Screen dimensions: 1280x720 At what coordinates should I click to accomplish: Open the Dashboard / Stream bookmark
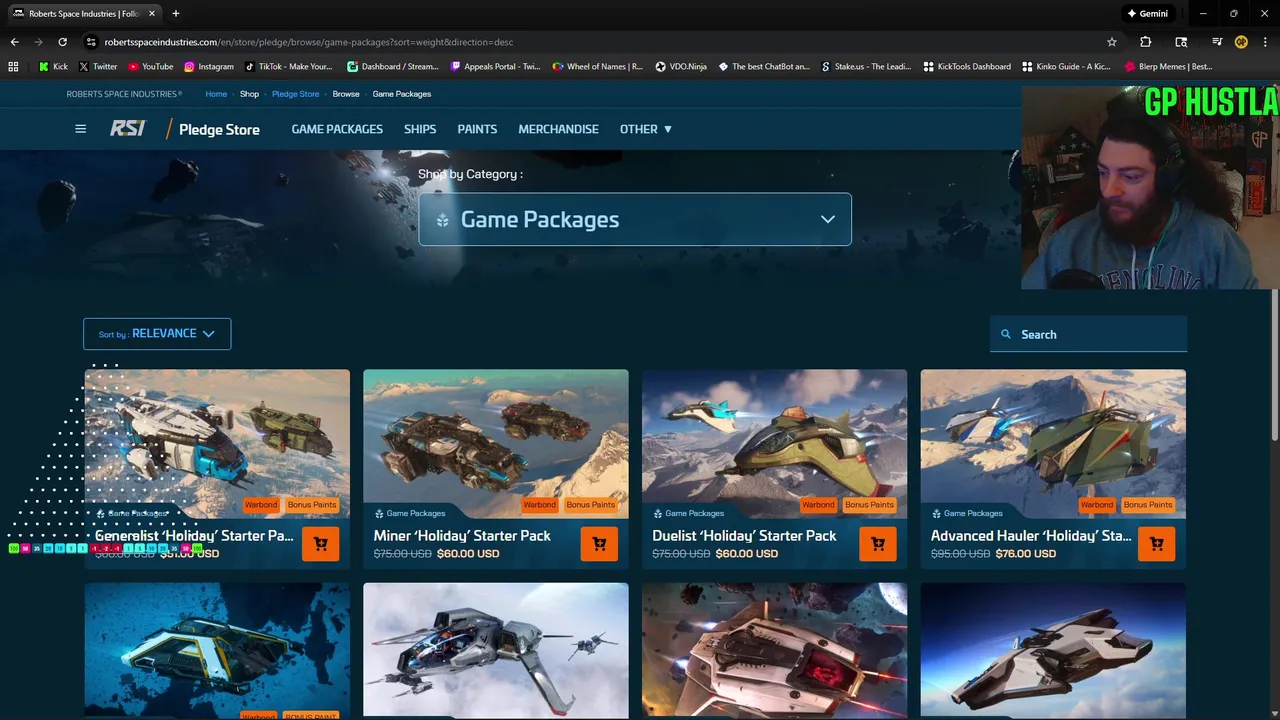click(x=393, y=66)
